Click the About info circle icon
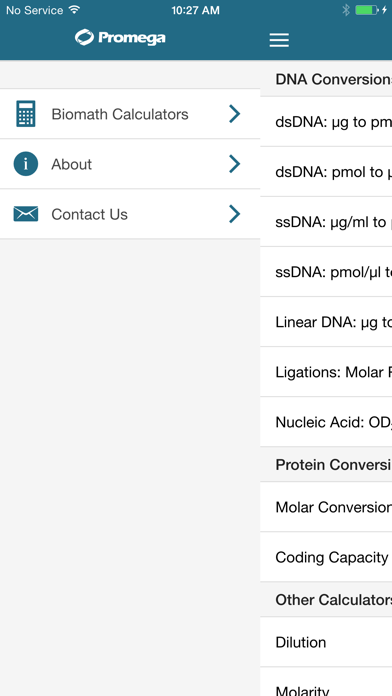Screen dimensions: 392x696 (26, 164)
